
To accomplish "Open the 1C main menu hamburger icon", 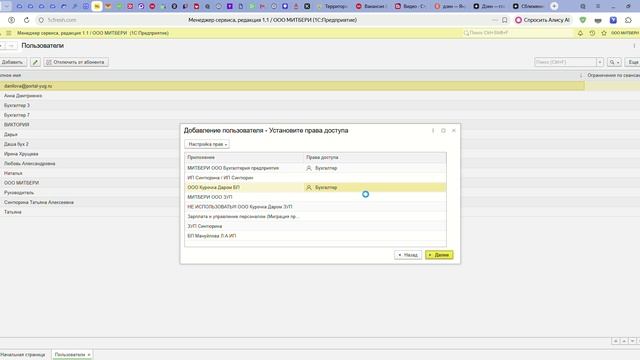I will pos(9,33).
